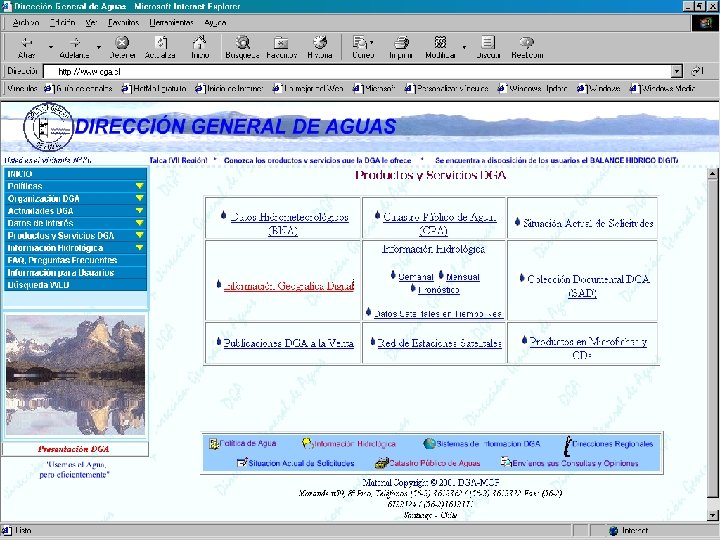Click the Ir go button beside address bar
Image resolution: width=720 pixels, height=540 pixels.
tap(697, 71)
